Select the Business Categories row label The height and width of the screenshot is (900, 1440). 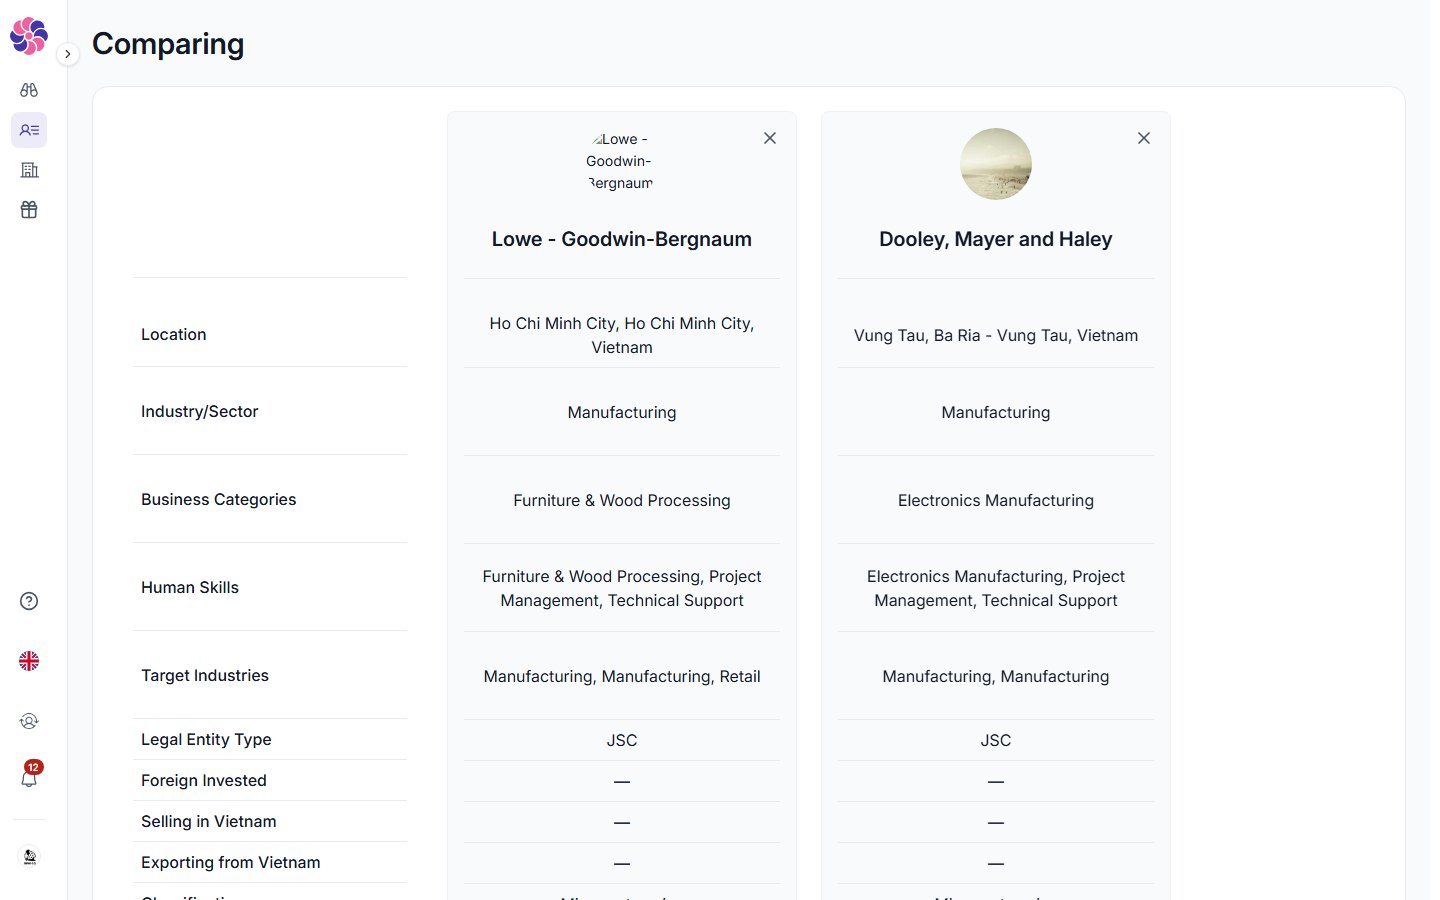[219, 499]
